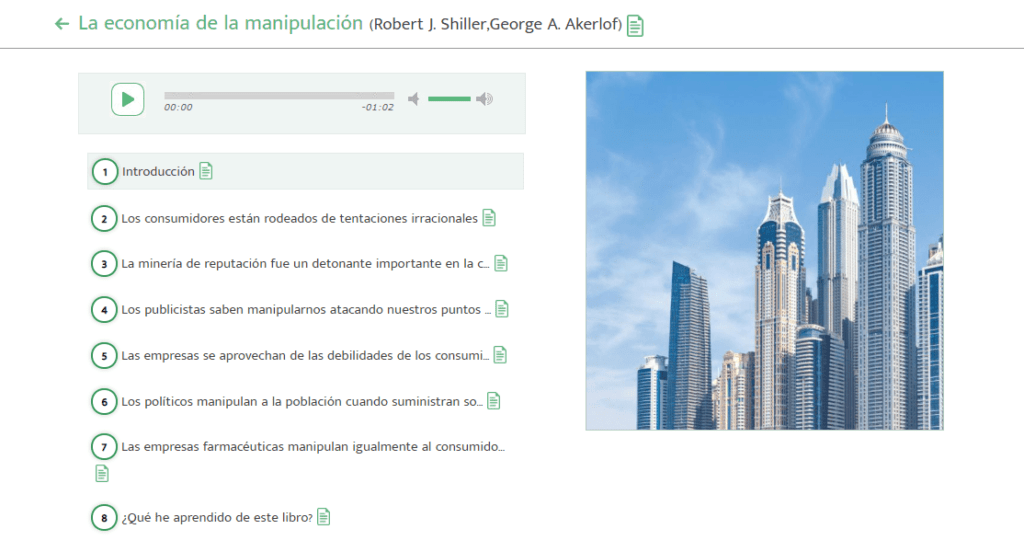This screenshot has height=552, width=1024.
Task: Click the number 6 chapter circle
Action: (x=104, y=402)
